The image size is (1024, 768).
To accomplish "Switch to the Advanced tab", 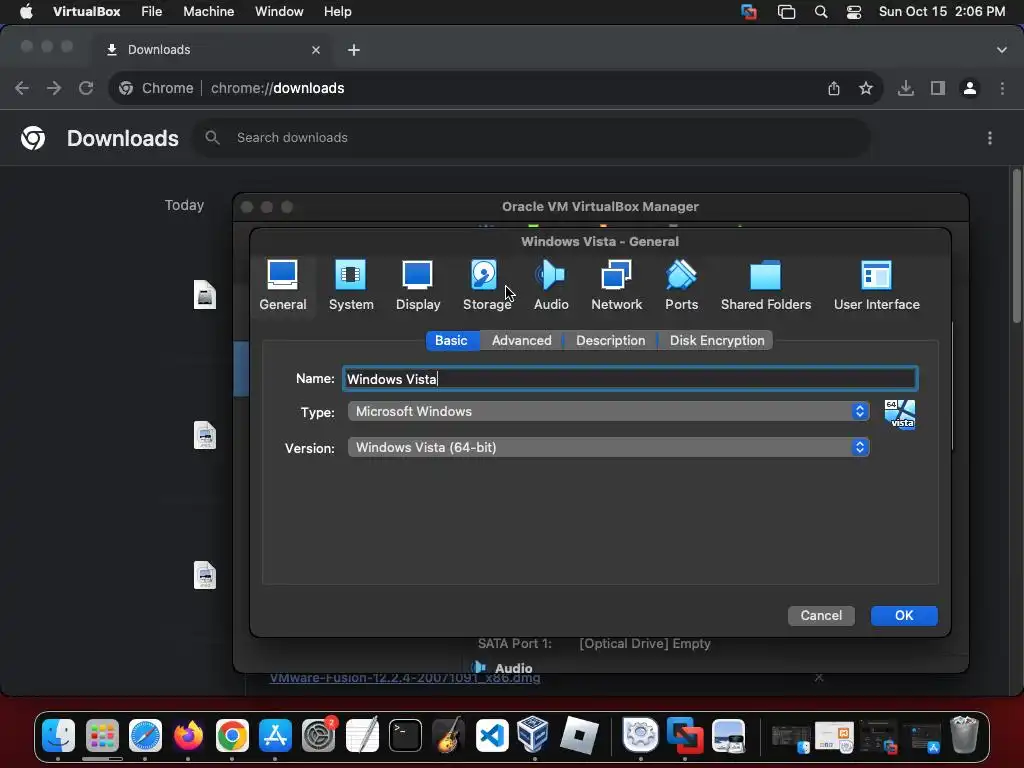I will click(522, 340).
